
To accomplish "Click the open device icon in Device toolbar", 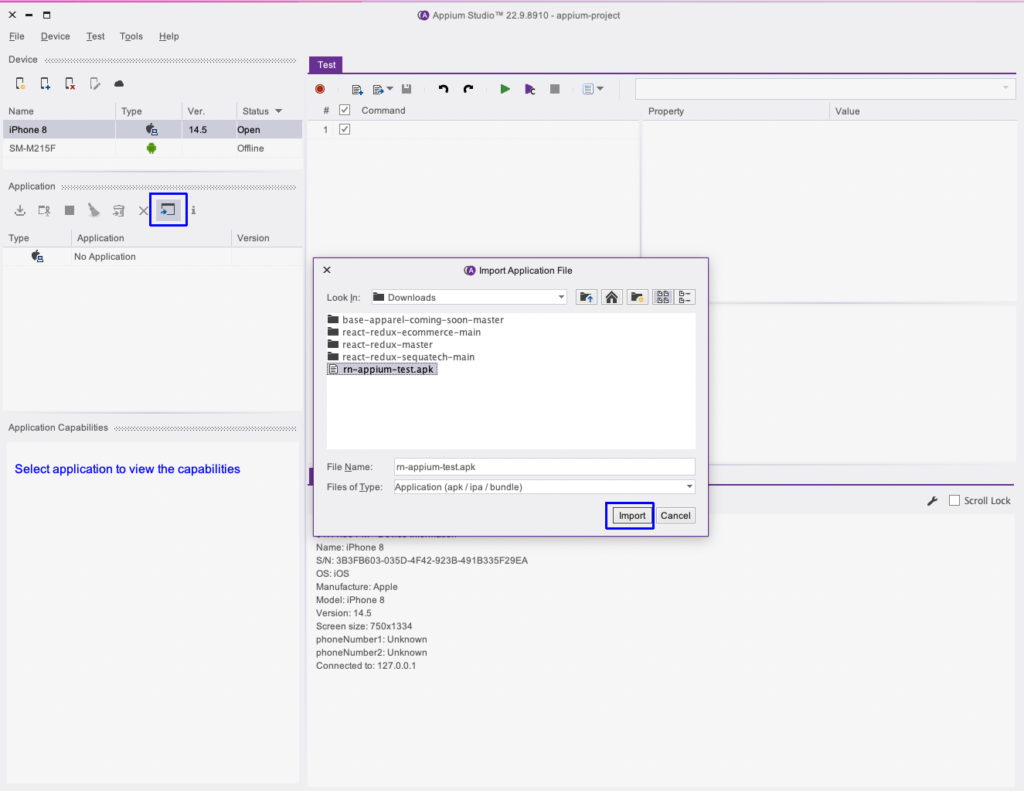I will tap(20, 84).
